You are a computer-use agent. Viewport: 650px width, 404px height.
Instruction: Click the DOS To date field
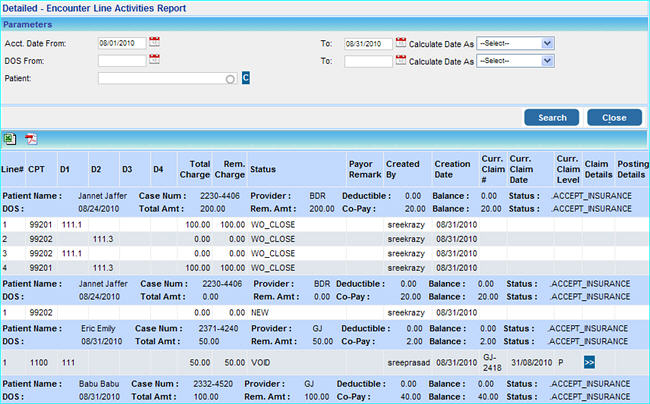368,61
